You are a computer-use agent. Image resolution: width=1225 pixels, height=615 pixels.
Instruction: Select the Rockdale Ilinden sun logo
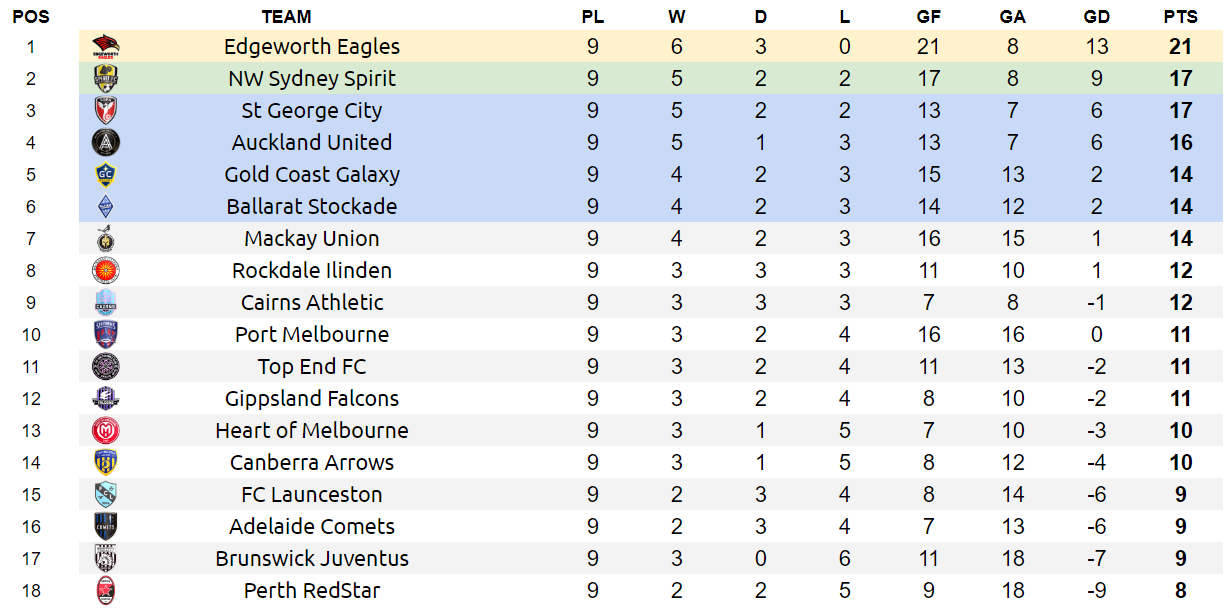[105, 270]
